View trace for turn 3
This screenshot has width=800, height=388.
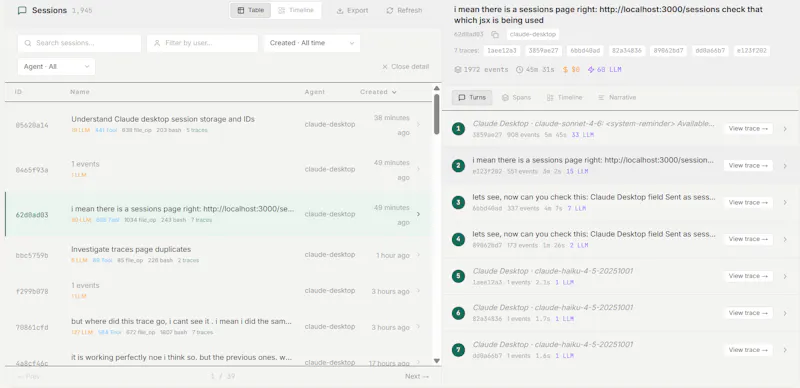pyautogui.click(x=748, y=203)
